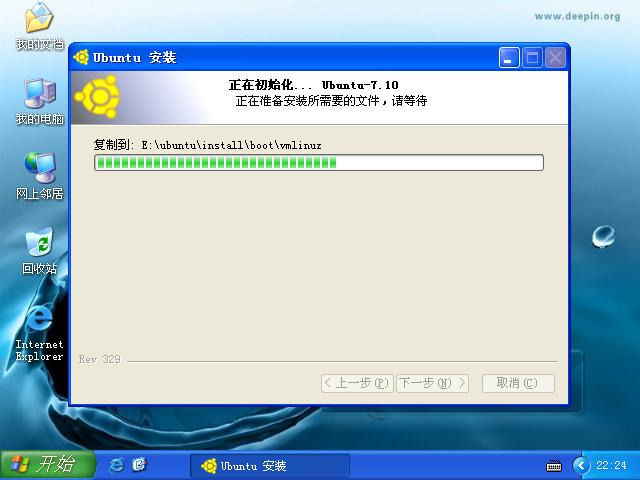This screenshot has width=640, height=480.
Task: Click the 上一步 back button
Action: point(356,383)
